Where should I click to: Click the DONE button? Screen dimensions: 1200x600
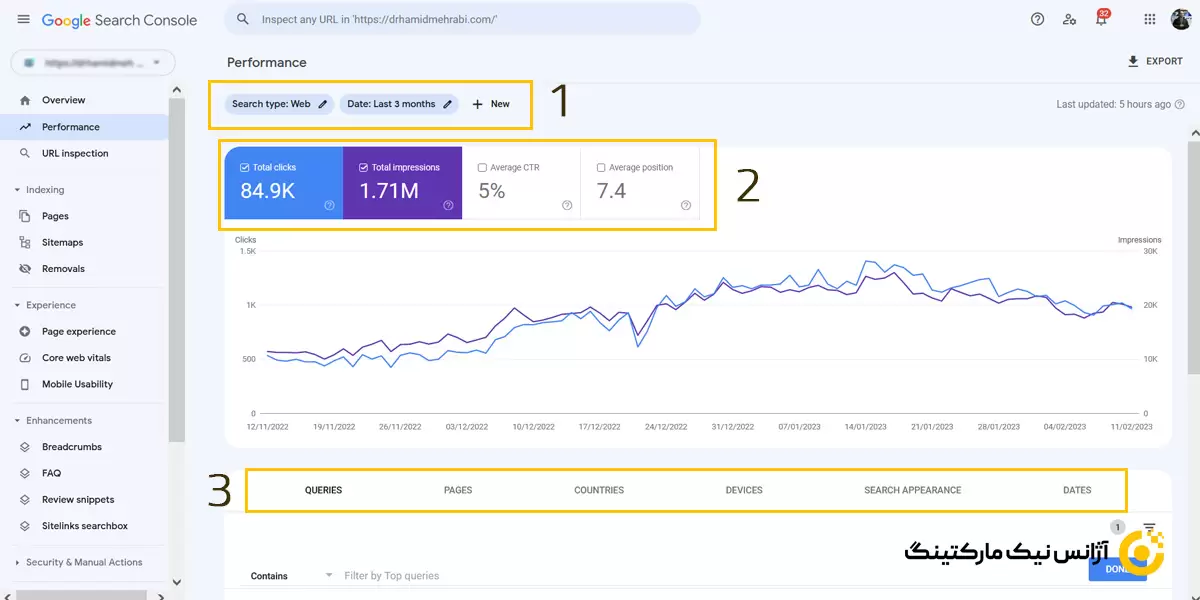(1117, 568)
